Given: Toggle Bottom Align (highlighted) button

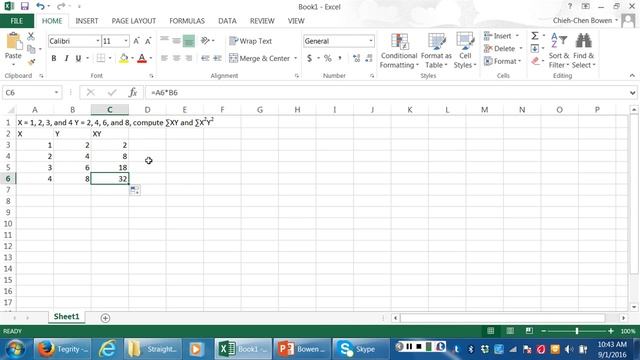Looking at the screenshot, I should (x=189, y=41).
